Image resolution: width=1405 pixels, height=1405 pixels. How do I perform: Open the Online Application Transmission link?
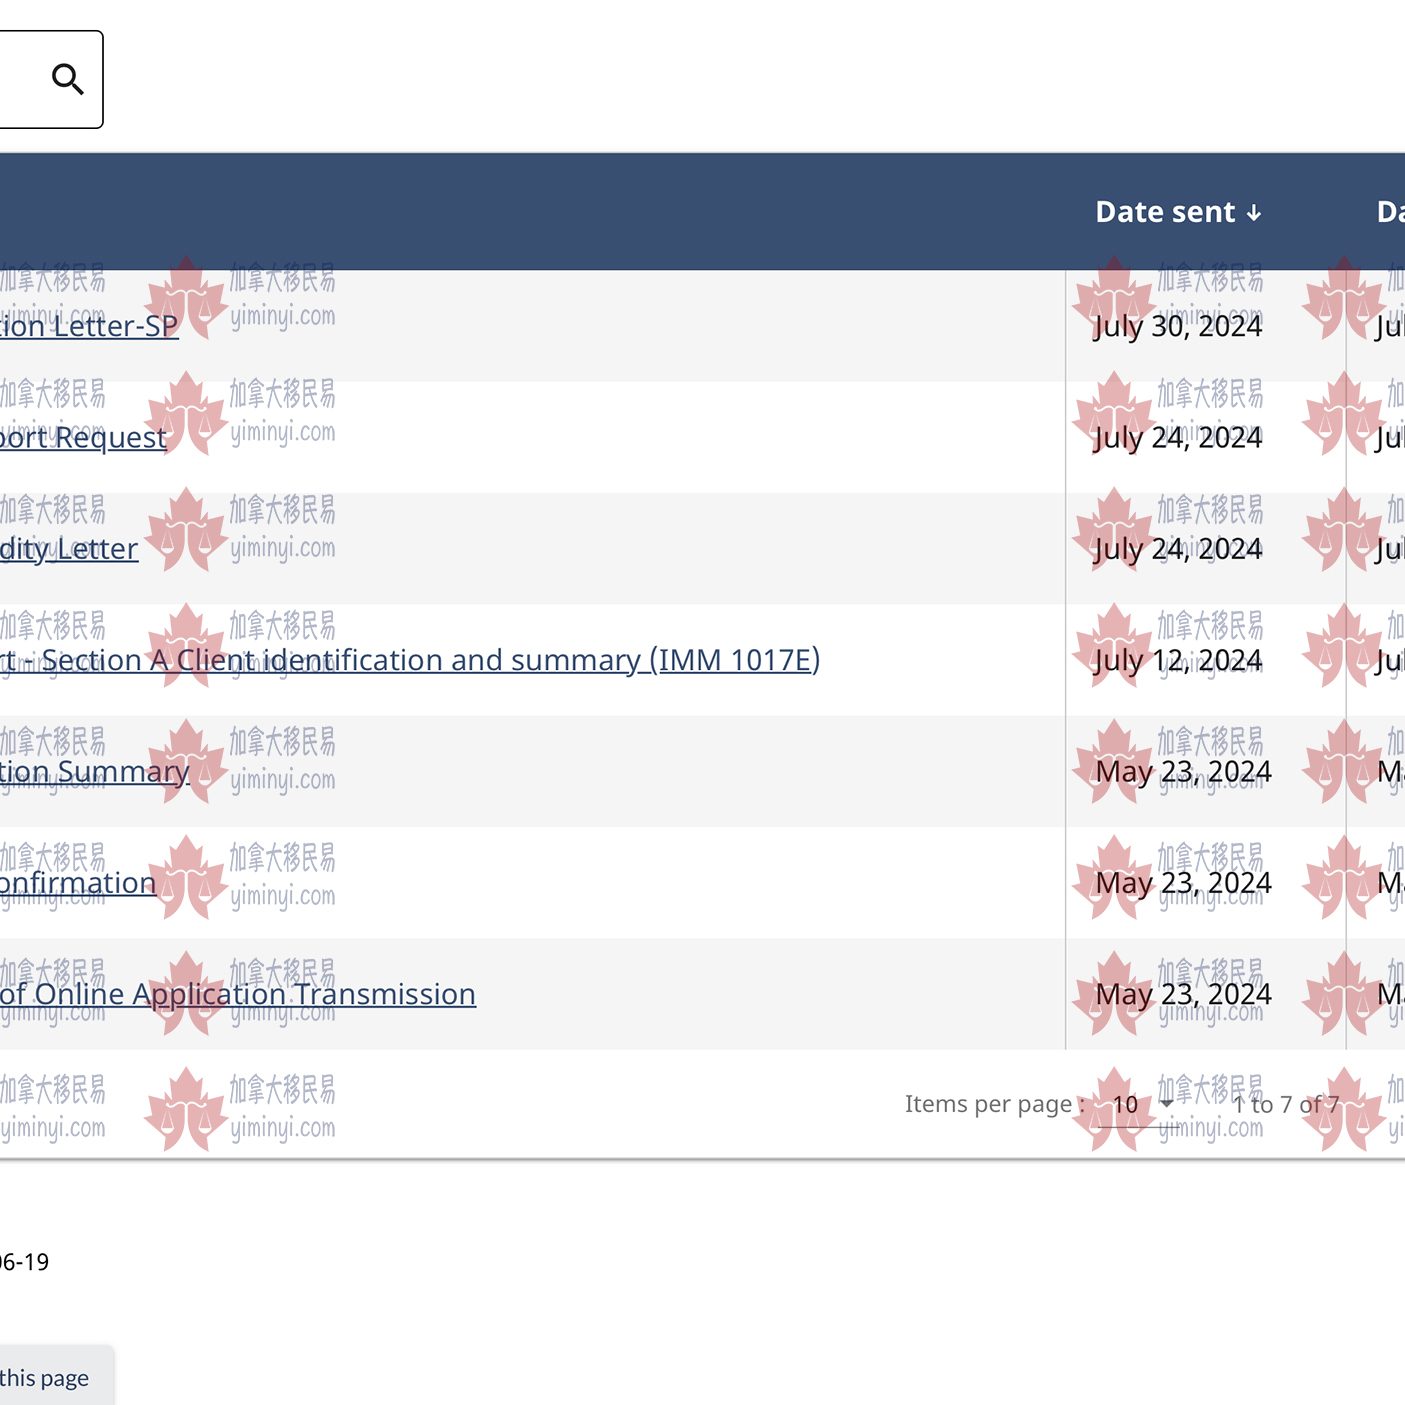pyautogui.click(x=238, y=994)
